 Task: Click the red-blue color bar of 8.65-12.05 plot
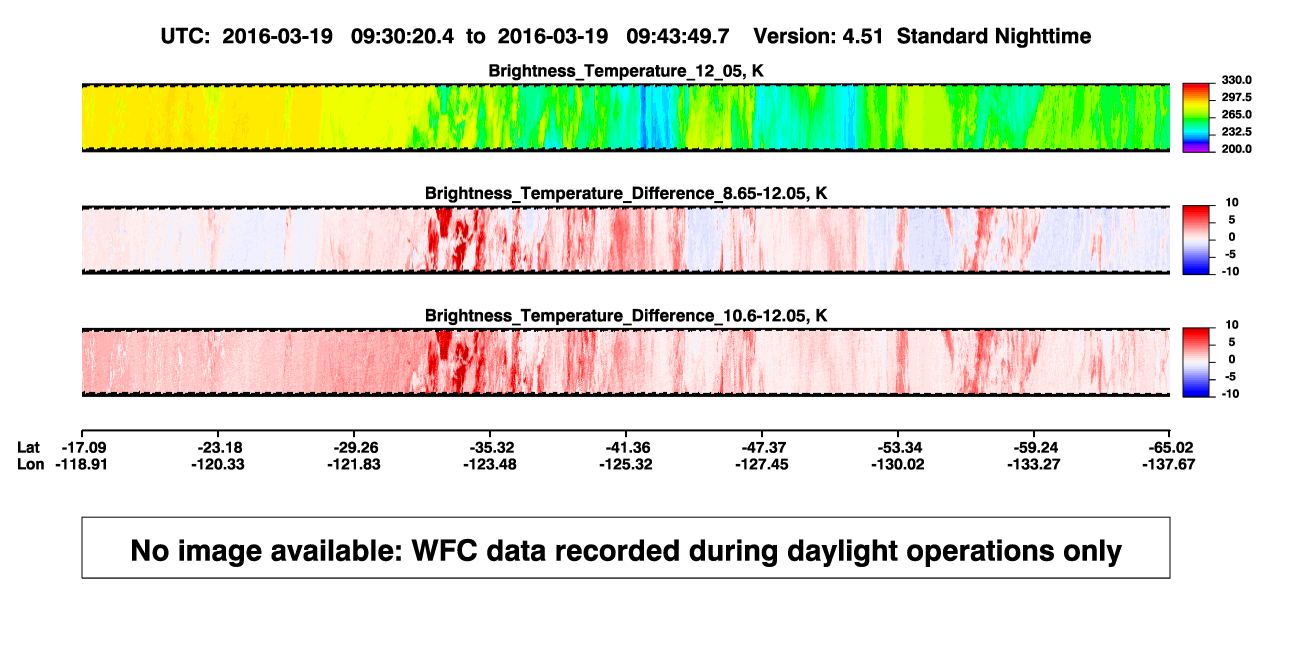tap(1197, 240)
